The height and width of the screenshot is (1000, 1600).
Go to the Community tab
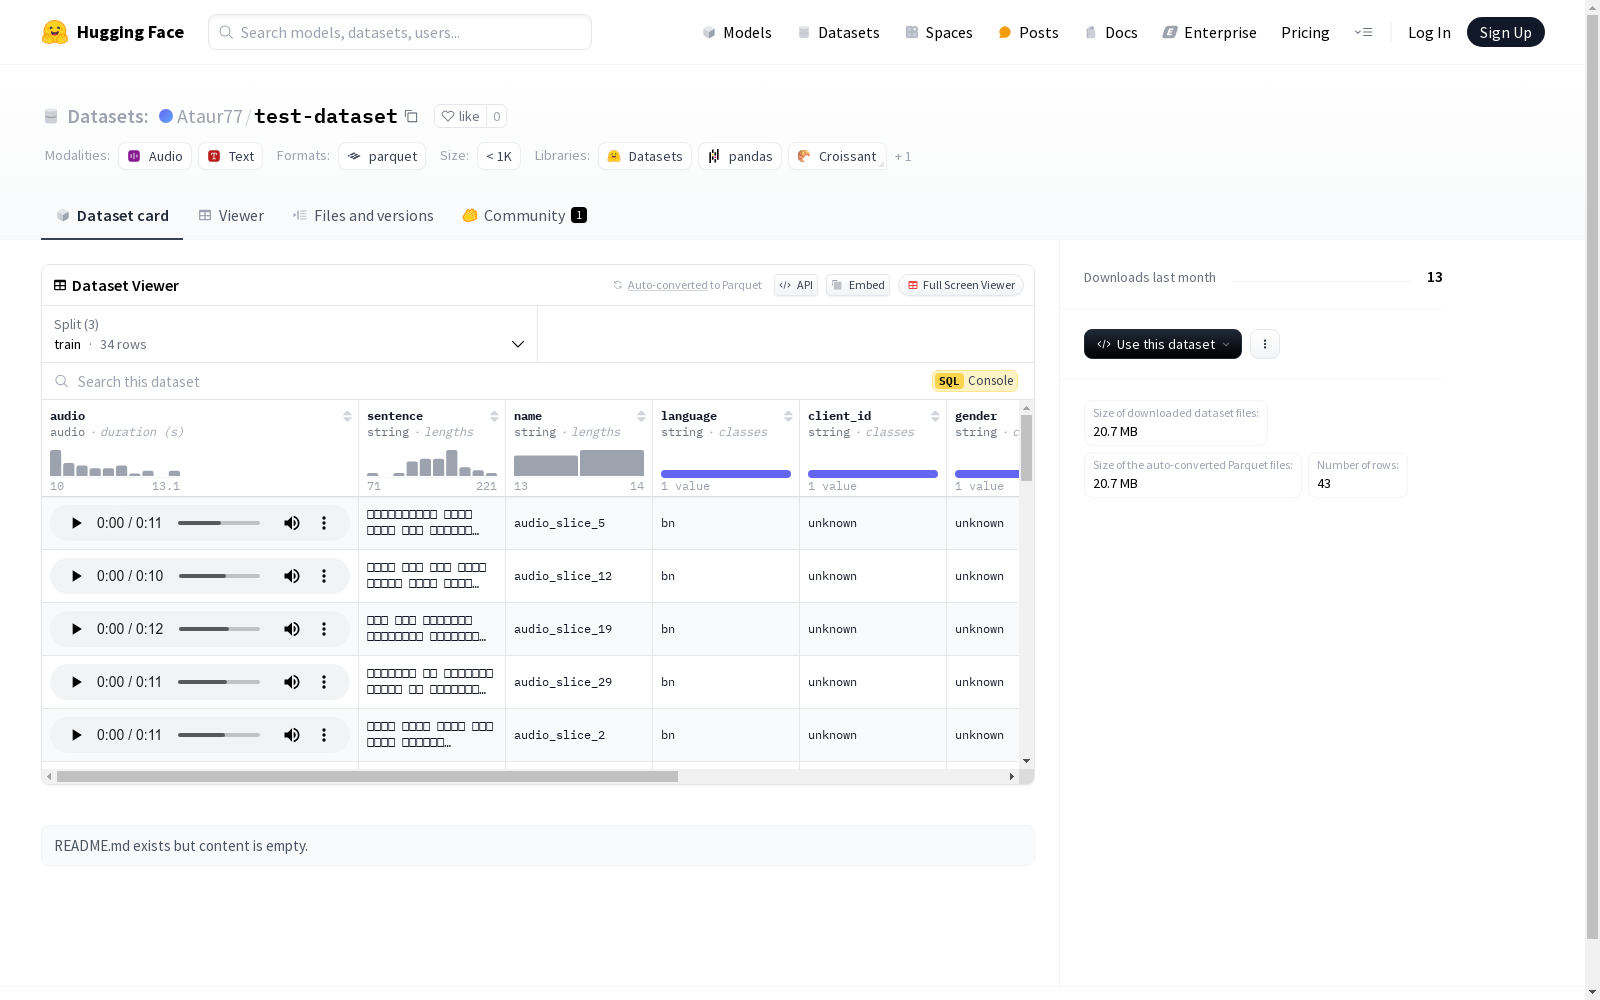[524, 216]
